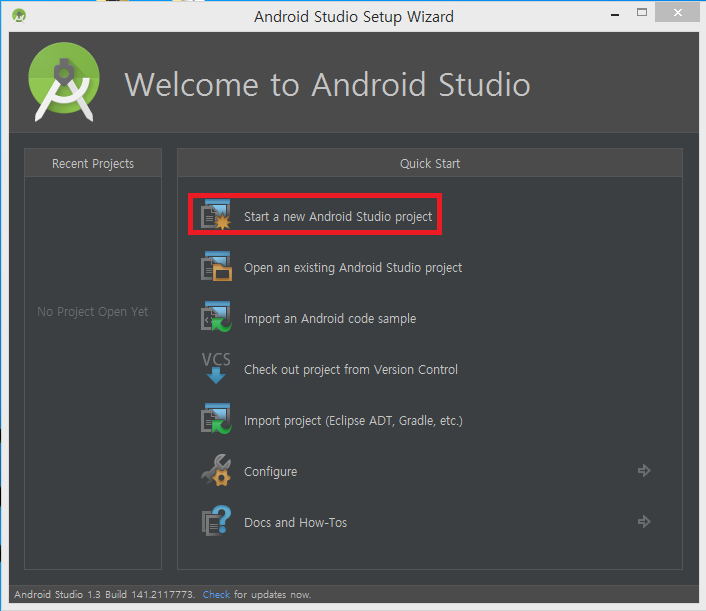Minimize the Setup Wizard window
706x611 pixels.
[615, 14]
